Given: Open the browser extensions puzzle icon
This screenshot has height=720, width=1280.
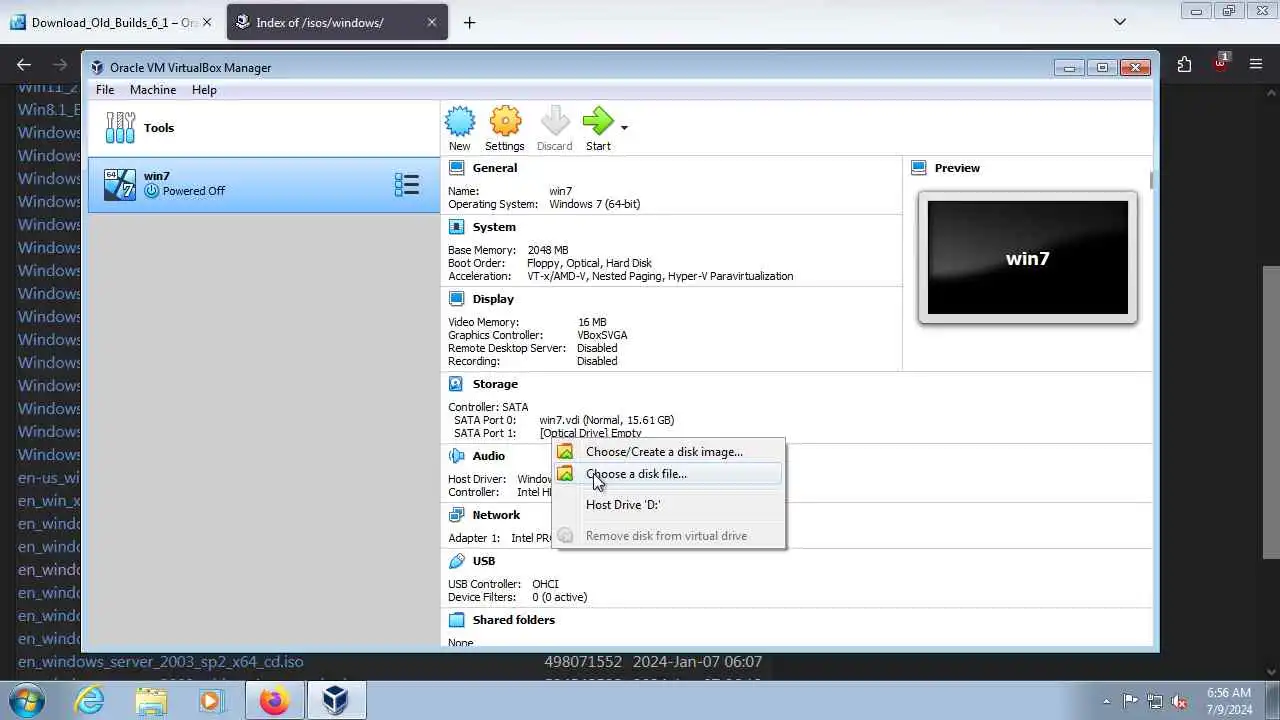Looking at the screenshot, I should [x=1184, y=65].
